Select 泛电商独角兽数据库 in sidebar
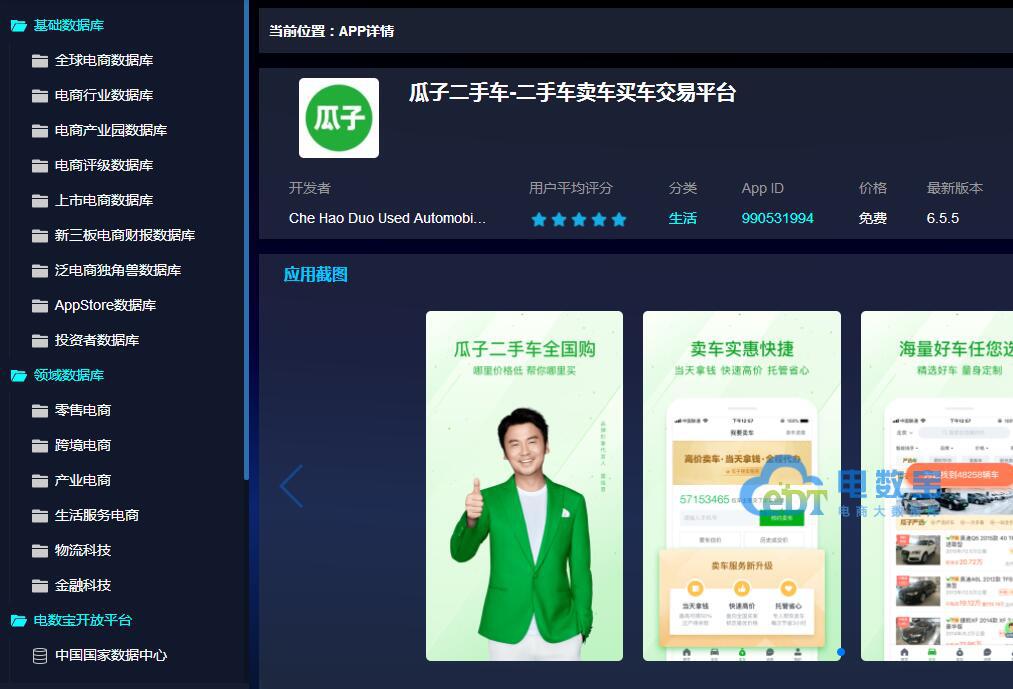 118,270
